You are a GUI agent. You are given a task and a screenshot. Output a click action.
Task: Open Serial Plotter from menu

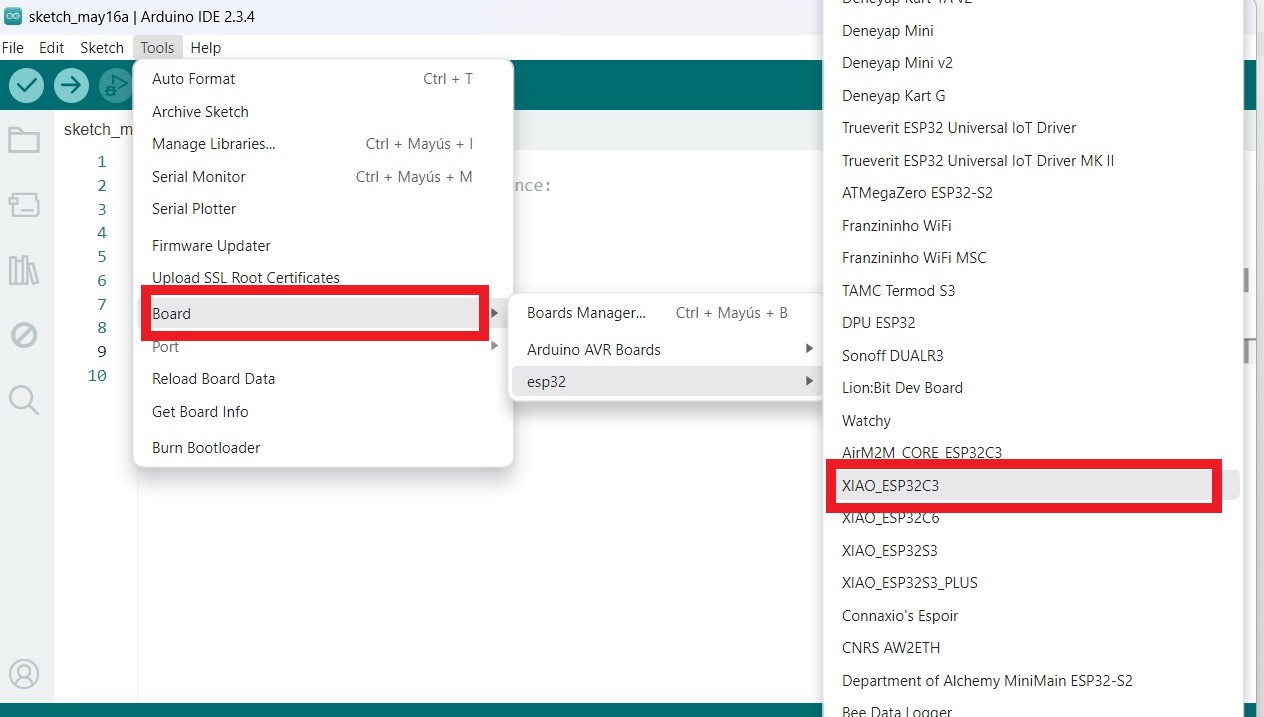(323, 209)
